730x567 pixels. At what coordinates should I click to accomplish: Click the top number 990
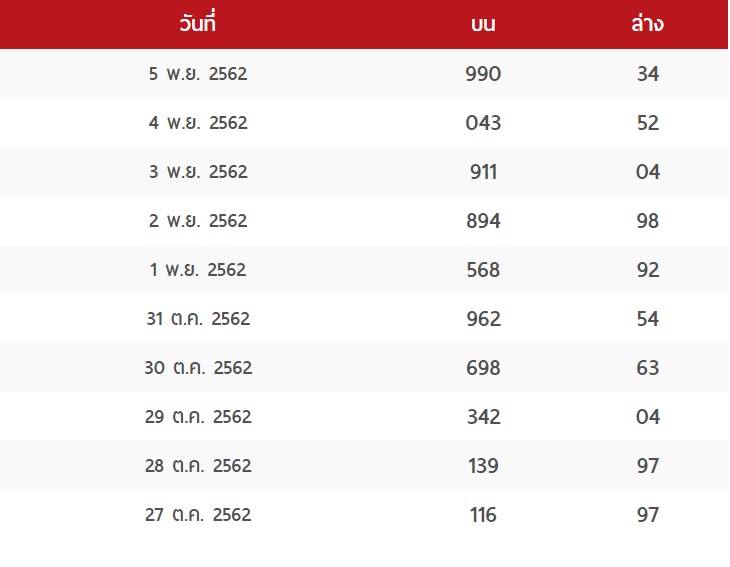click(483, 74)
